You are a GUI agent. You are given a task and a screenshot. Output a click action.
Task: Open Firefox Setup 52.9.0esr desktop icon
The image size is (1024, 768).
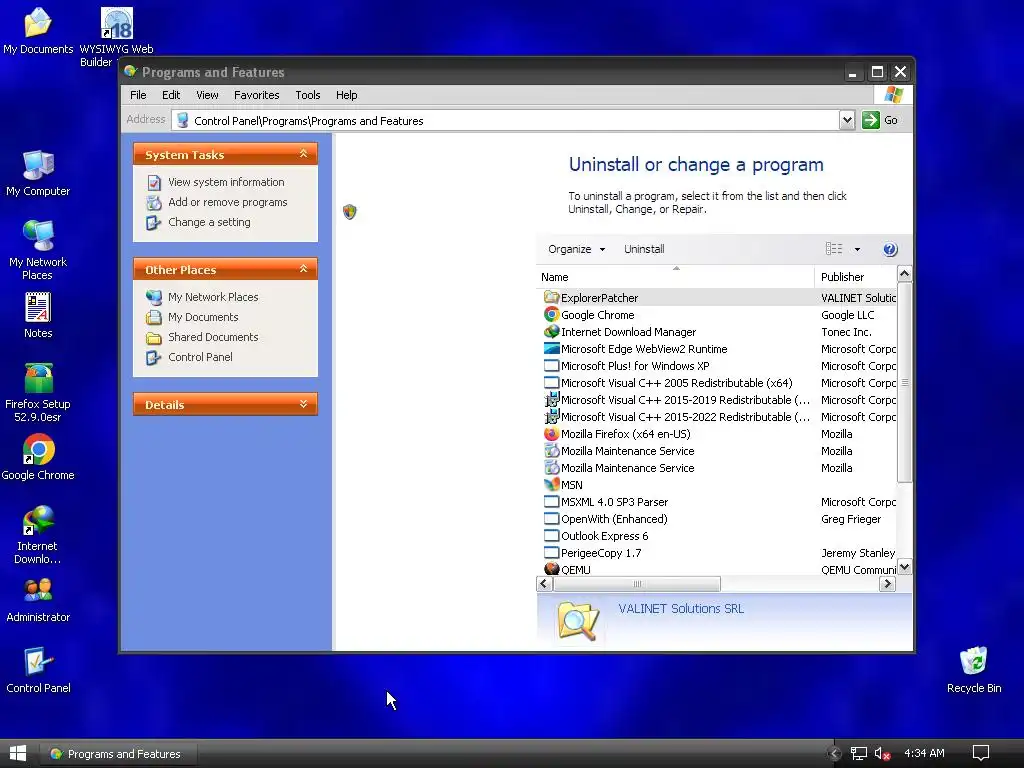tap(38, 392)
